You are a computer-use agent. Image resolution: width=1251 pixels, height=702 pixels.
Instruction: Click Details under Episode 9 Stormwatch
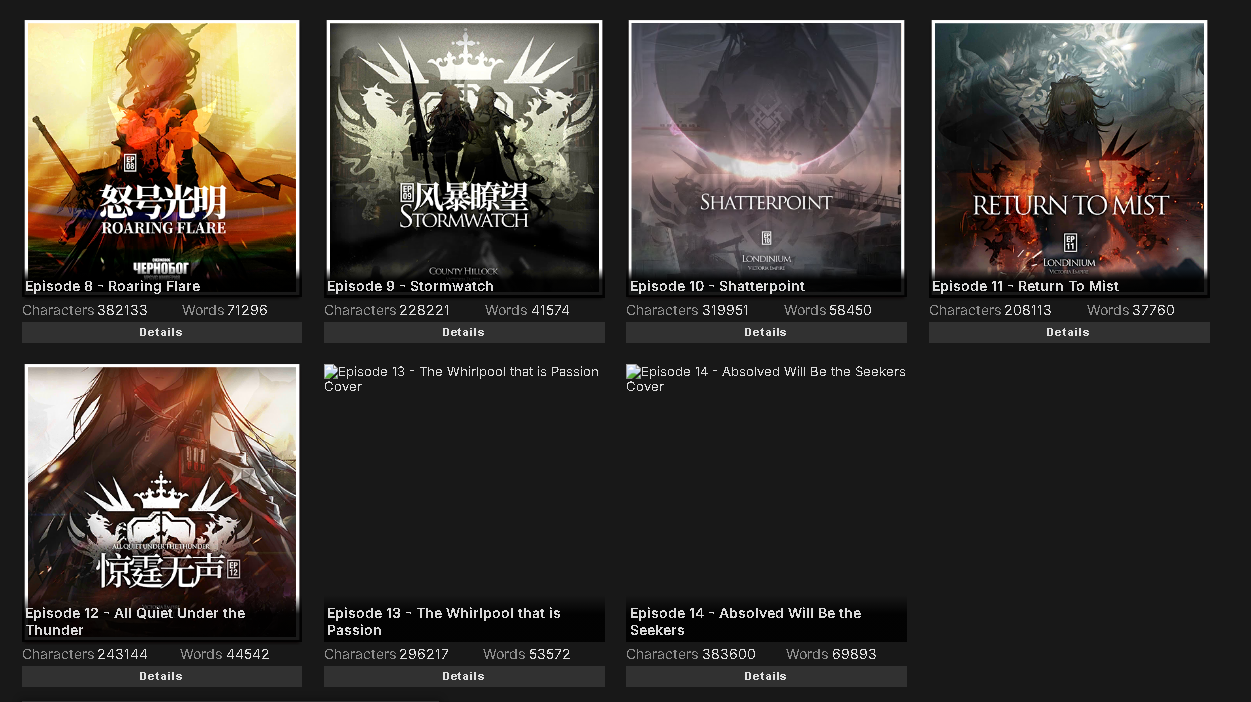[464, 332]
